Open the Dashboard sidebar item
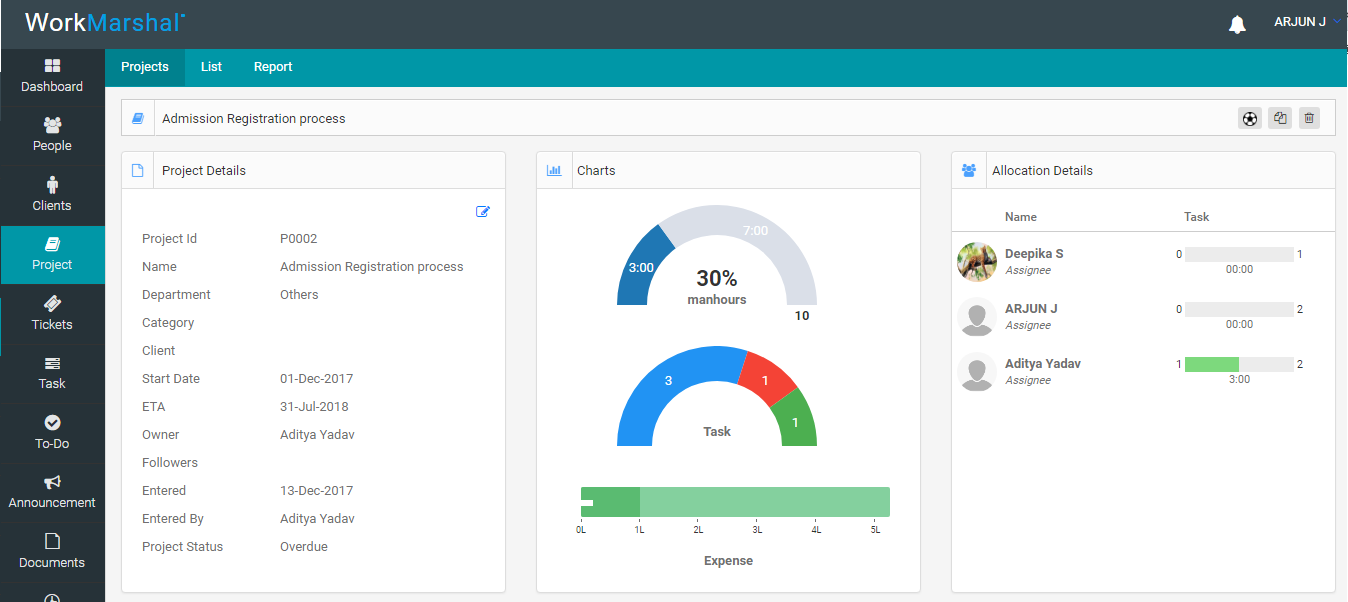The width and height of the screenshot is (1348, 602). pyautogui.click(x=52, y=76)
